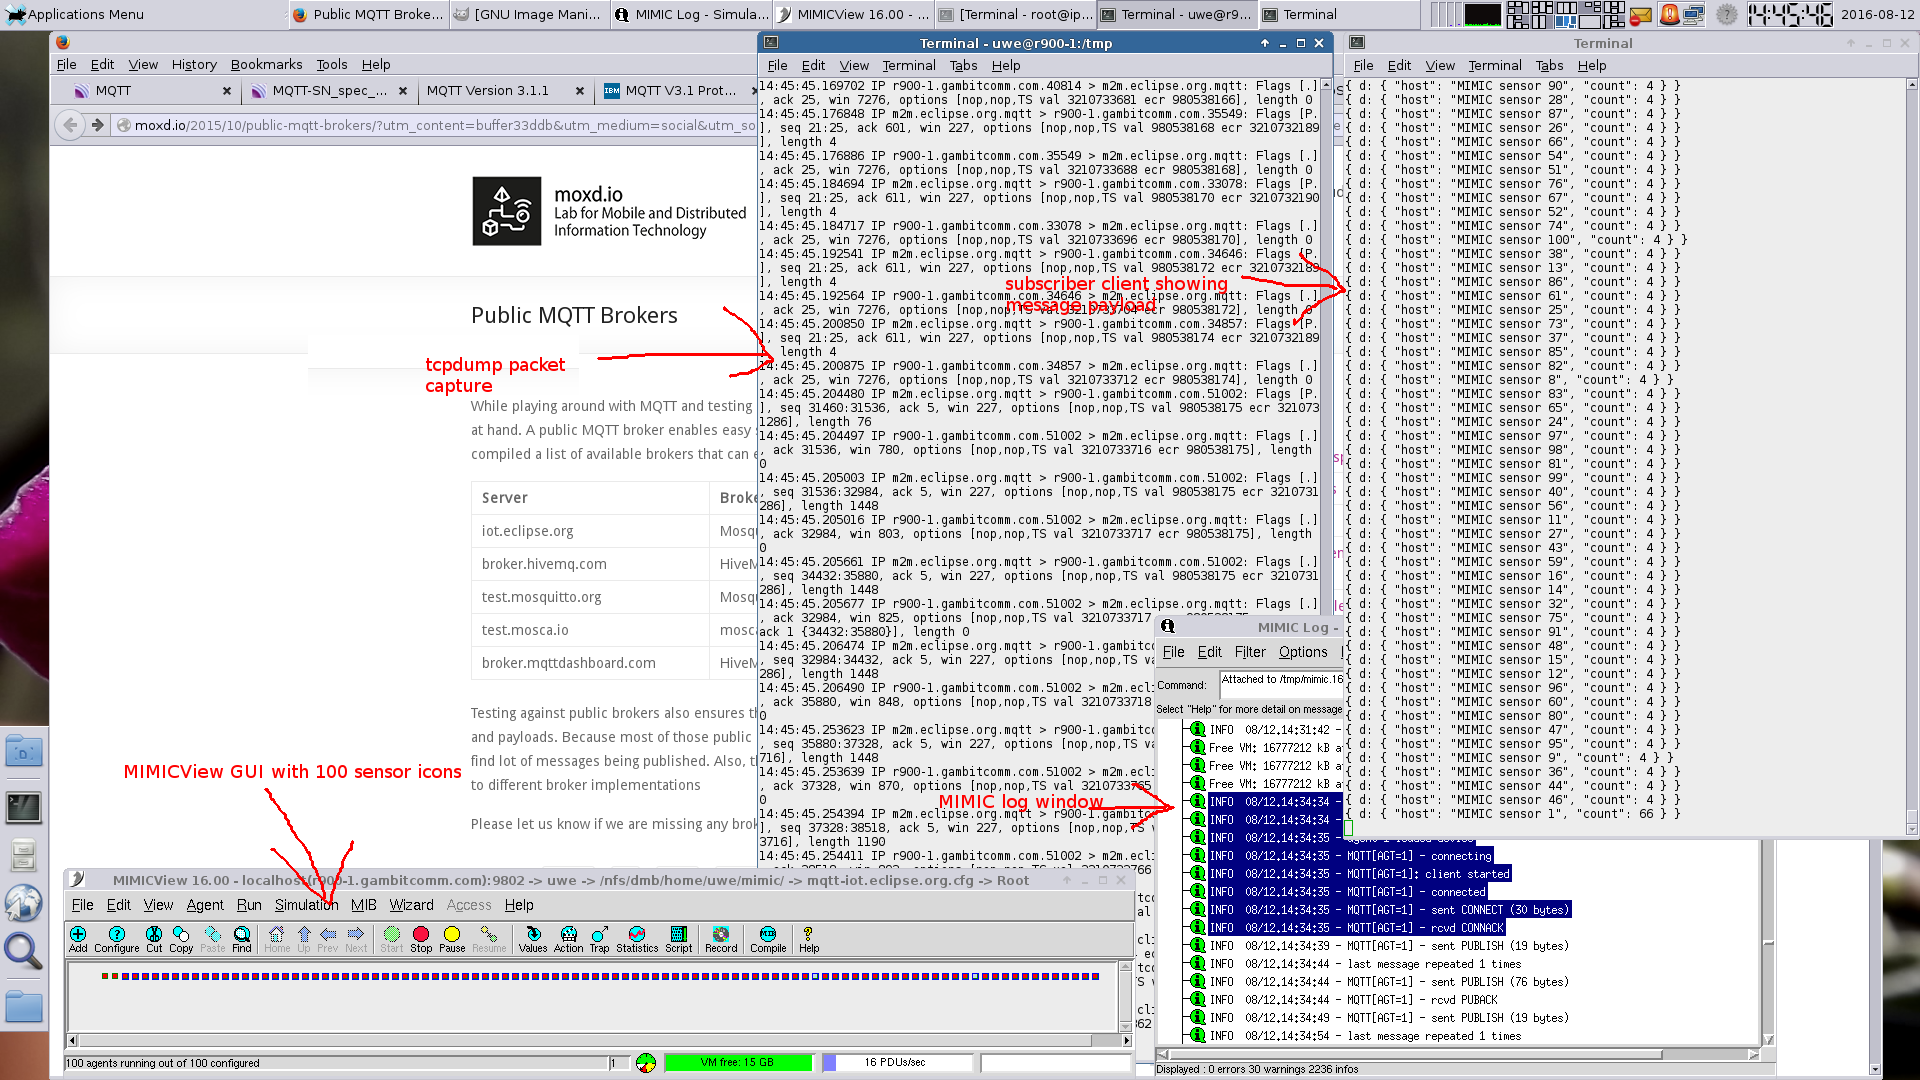
Task: Click the MIMIC Log horizontal scrollbar
Action: point(1458,1054)
